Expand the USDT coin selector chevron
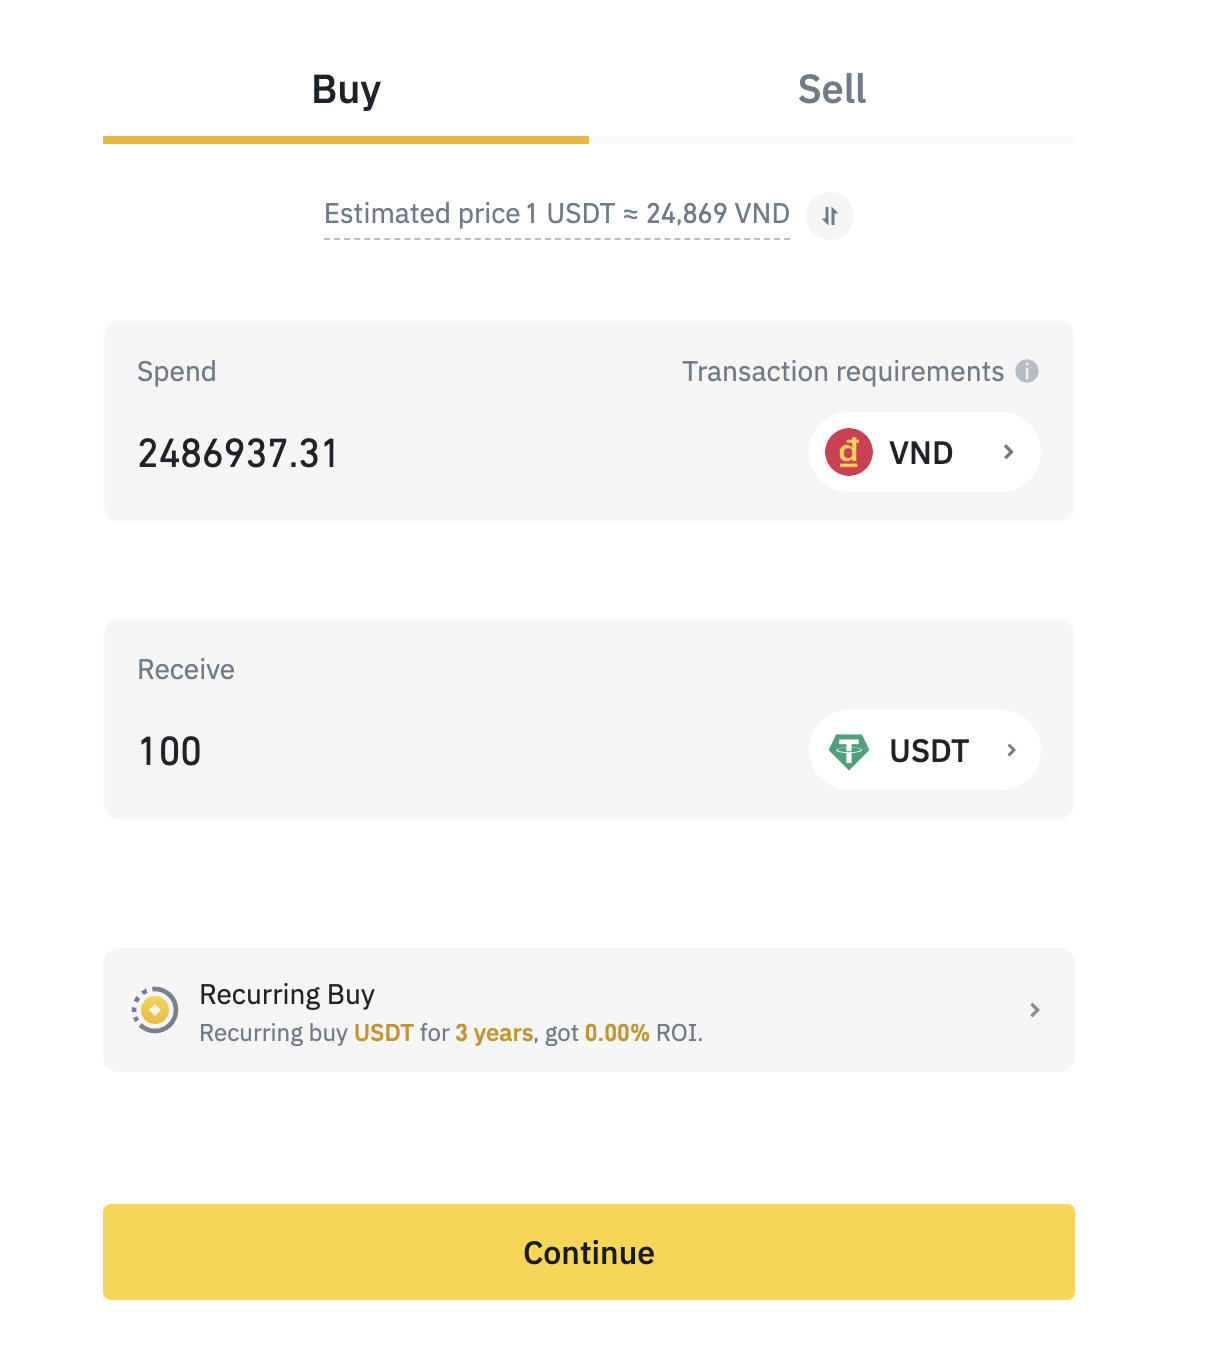 1011,750
